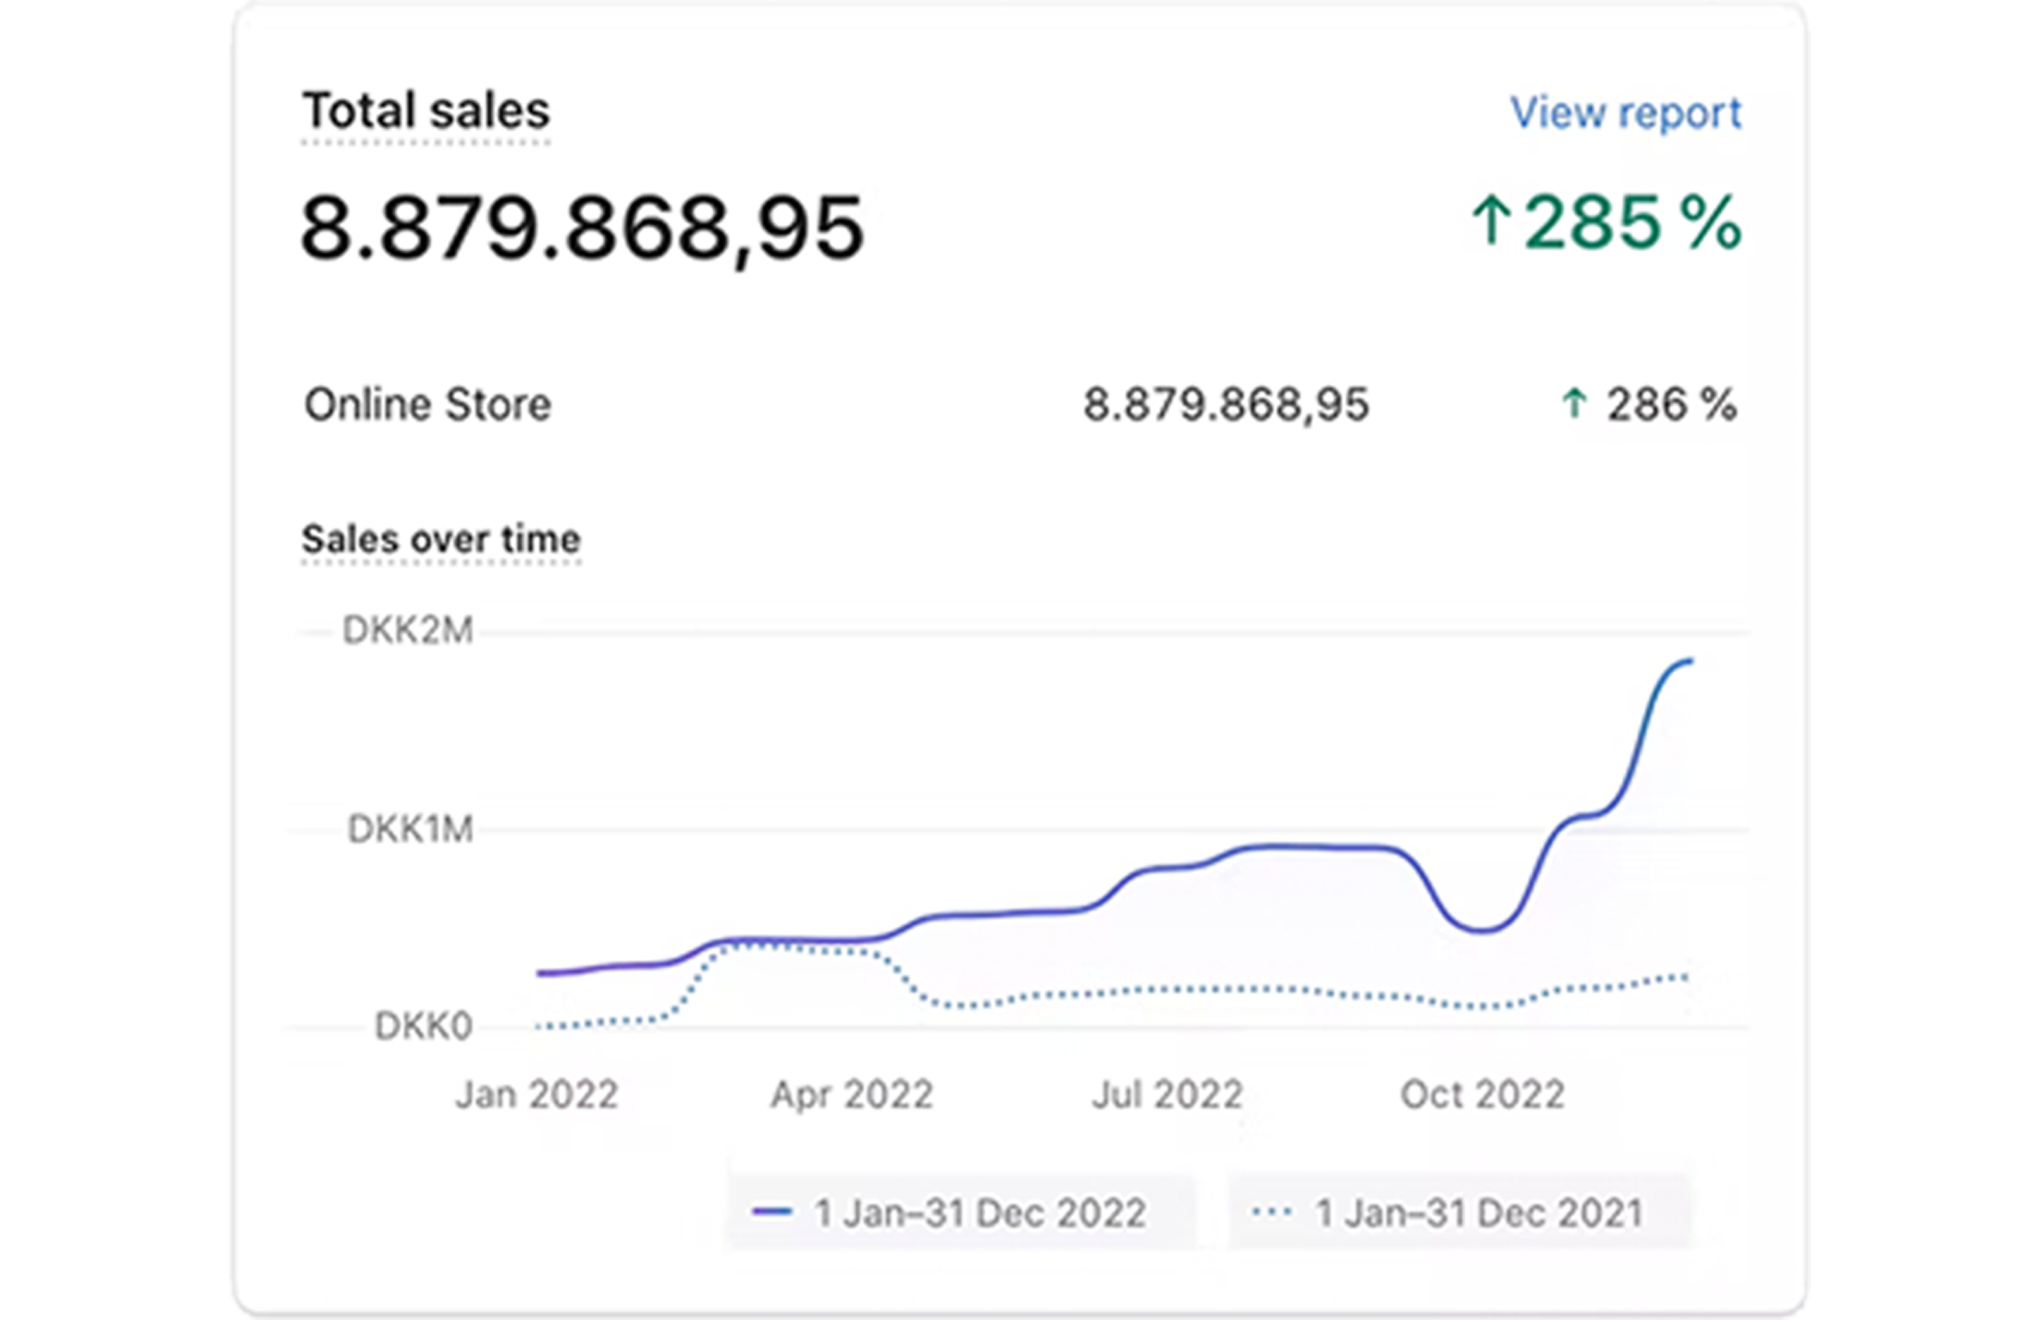Image resolution: width=2040 pixels, height=1320 pixels.
Task: Click the 8.879.868,95 total sales figure
Action: click(x=582, y=228)
